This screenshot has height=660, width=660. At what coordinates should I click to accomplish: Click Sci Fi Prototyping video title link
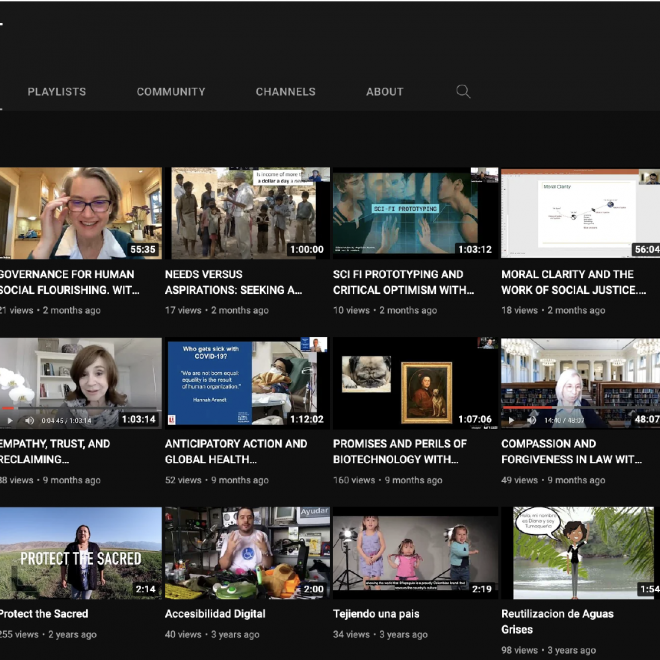(402, 282)
